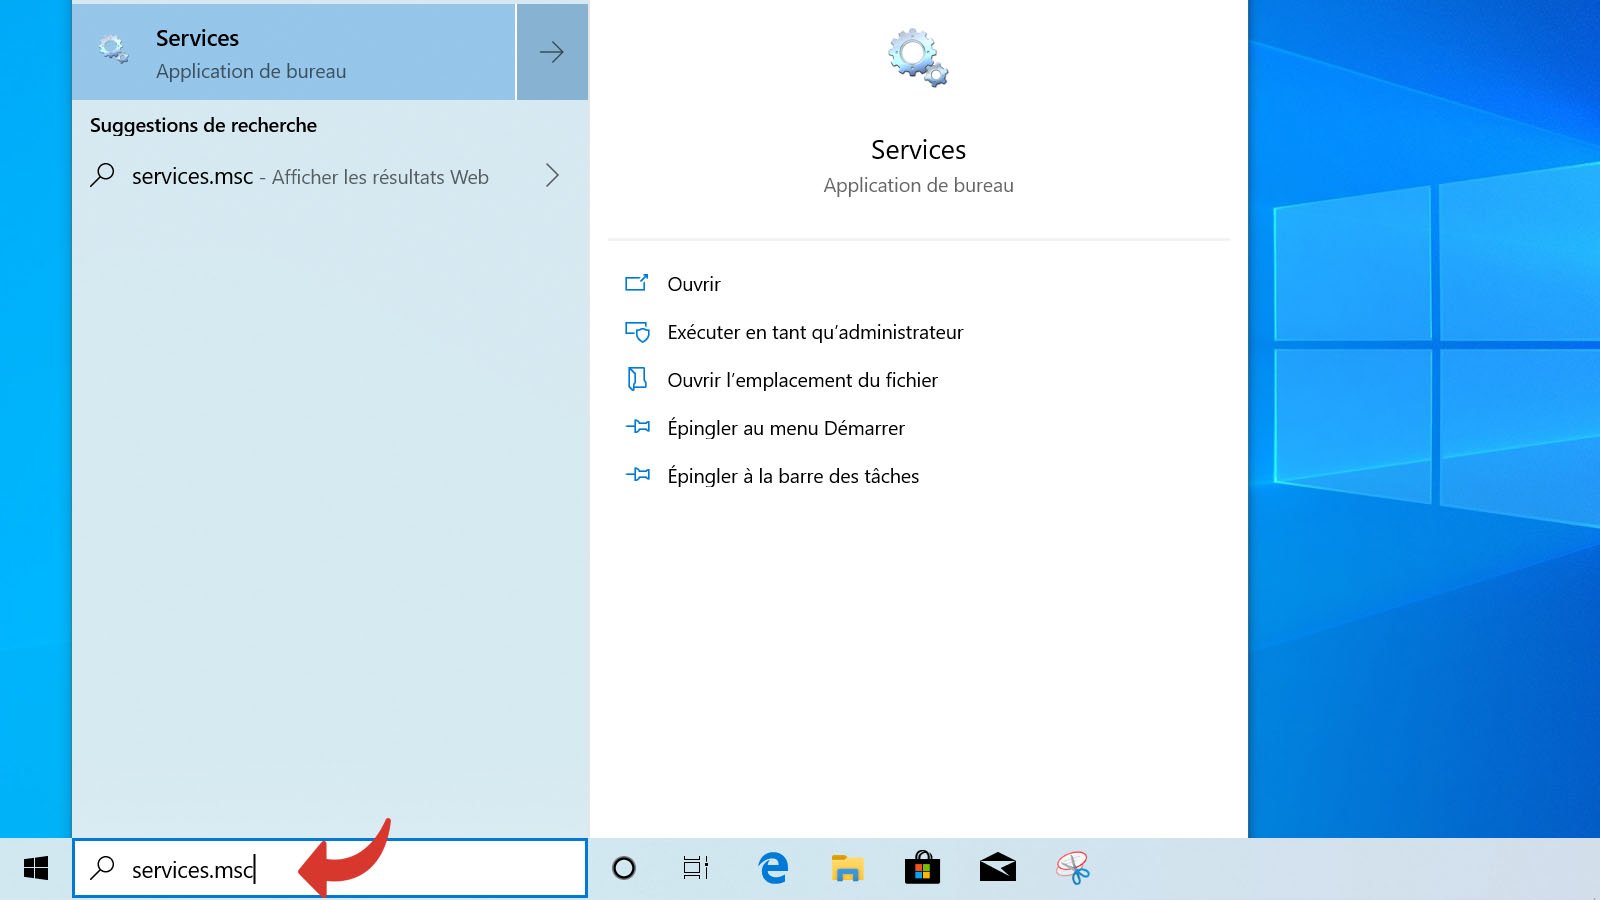The image size is (1600, 900).
Task: Open Cortana from the taskbar circle icon
Action: pyautogui.click(x=624, y=868)
